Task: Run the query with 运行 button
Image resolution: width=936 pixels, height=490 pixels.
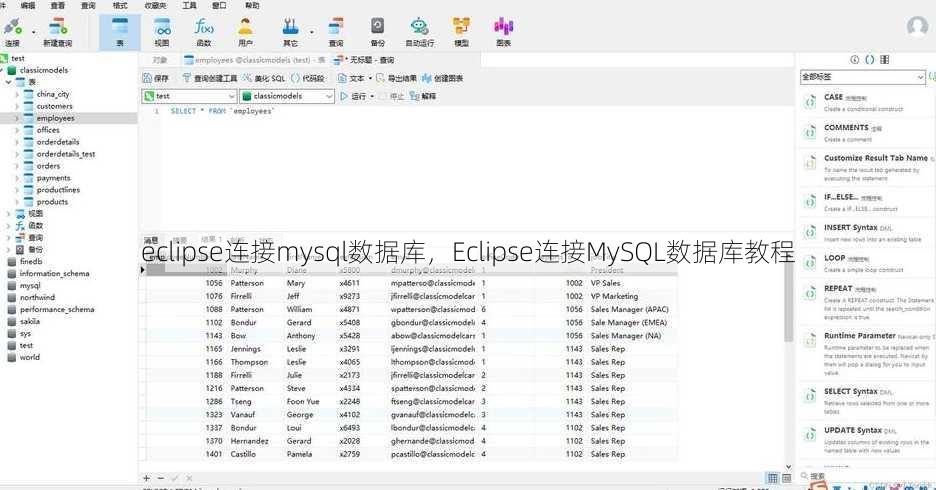Action: (x=353, y=96)
